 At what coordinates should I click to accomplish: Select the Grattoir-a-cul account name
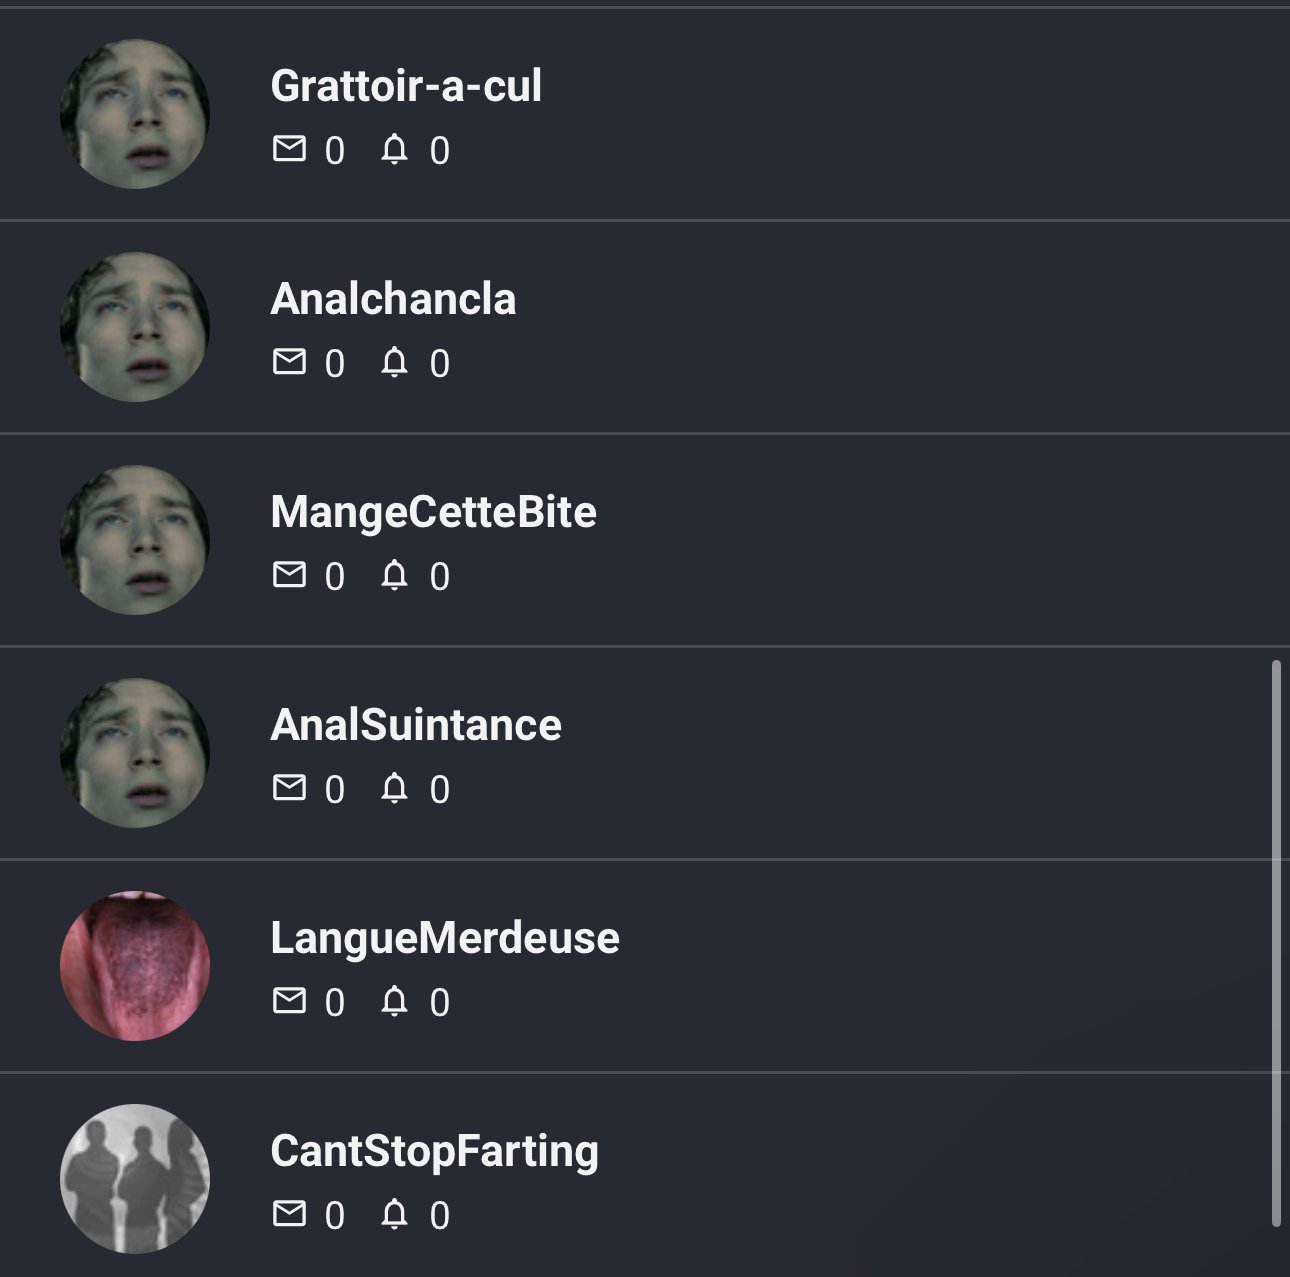pos(406,86)
